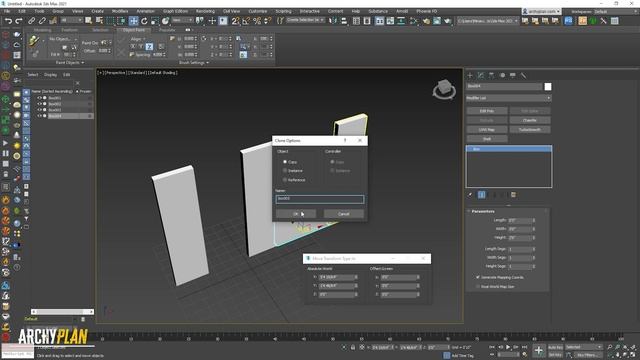Toggle visibility eye of Box002 in scene explorer

pyautogui.click(x=39, y=104)
